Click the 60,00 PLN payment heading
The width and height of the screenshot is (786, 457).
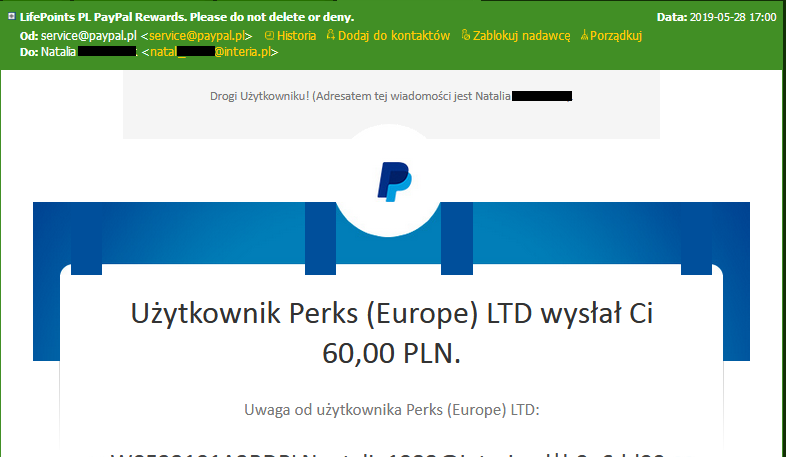[391, 353]
